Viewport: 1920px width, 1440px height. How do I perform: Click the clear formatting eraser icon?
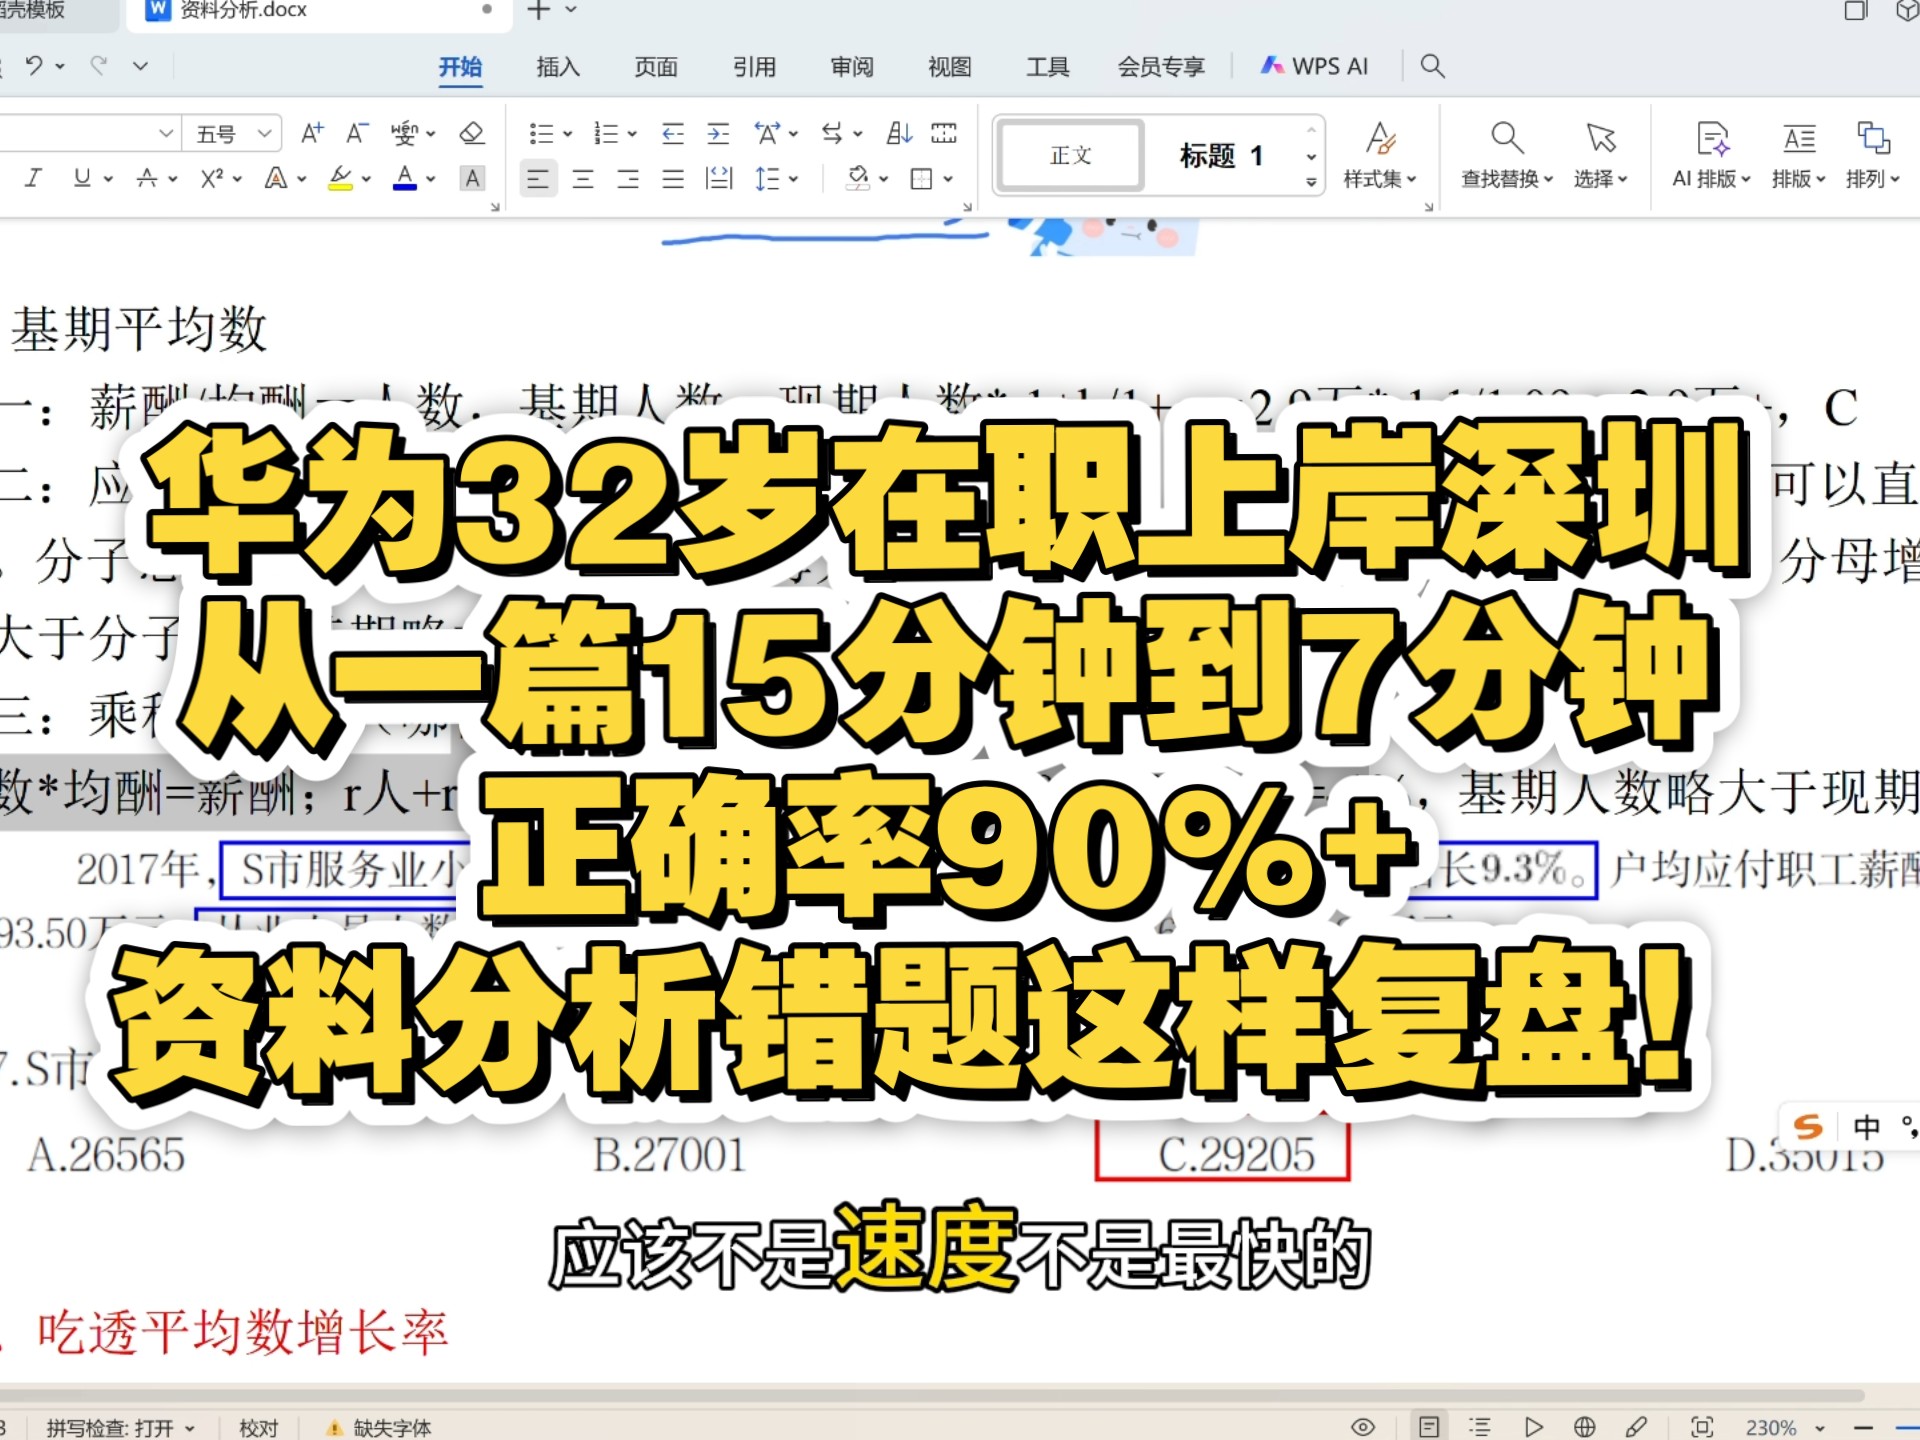471,133
